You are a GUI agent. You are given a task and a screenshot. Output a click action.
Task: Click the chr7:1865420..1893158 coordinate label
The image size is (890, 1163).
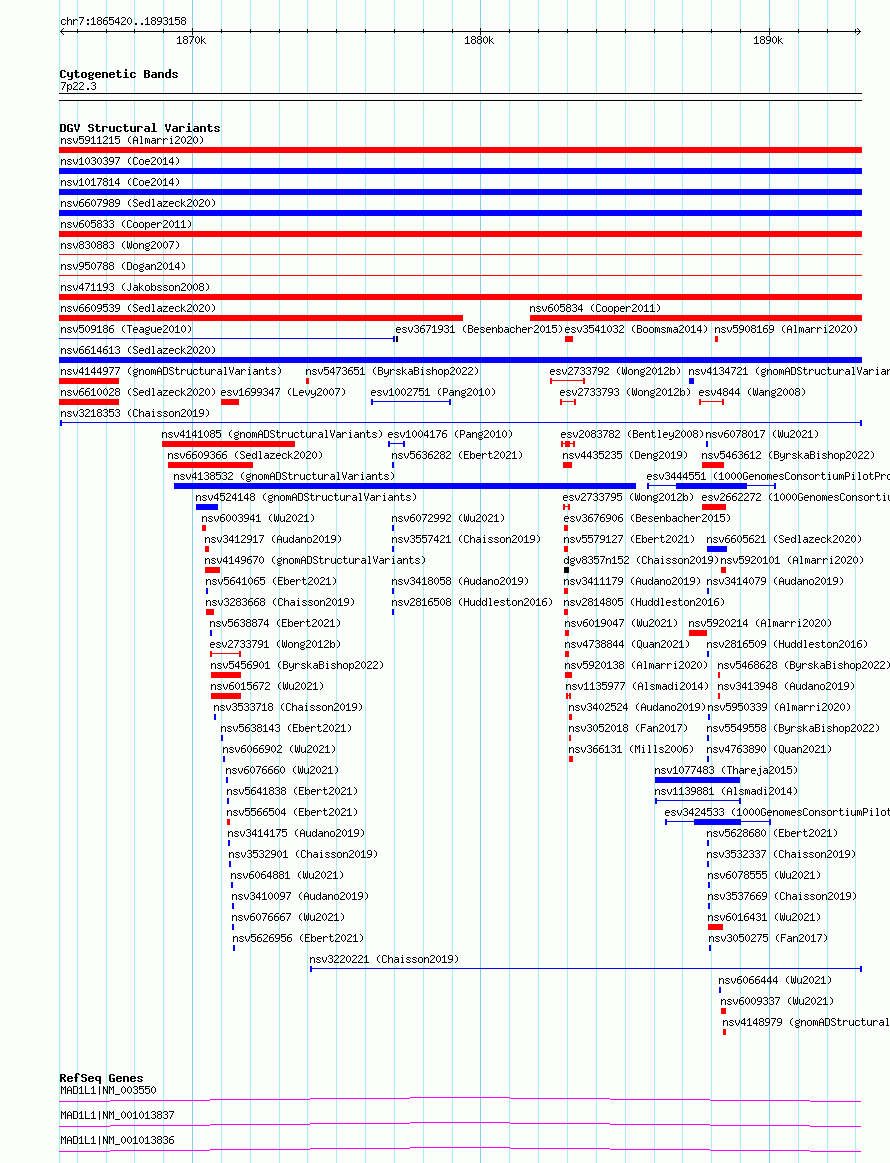click(x=123, y=22)
